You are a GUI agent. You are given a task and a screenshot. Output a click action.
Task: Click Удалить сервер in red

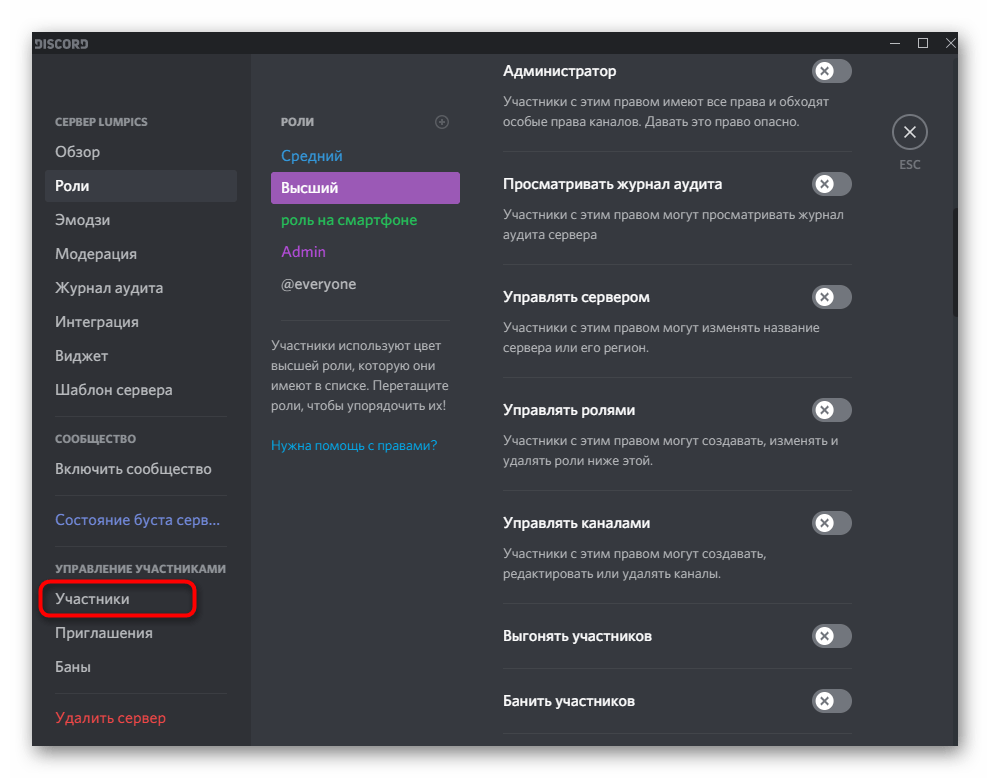[141, 719]
